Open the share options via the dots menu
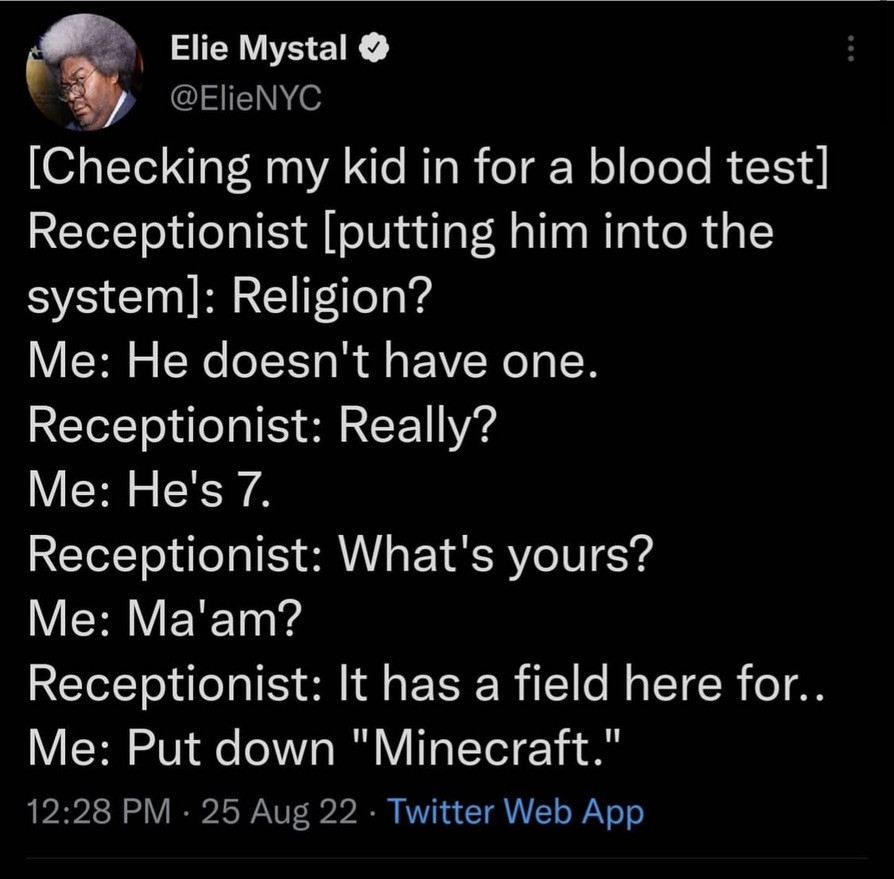 pos(849,48)
